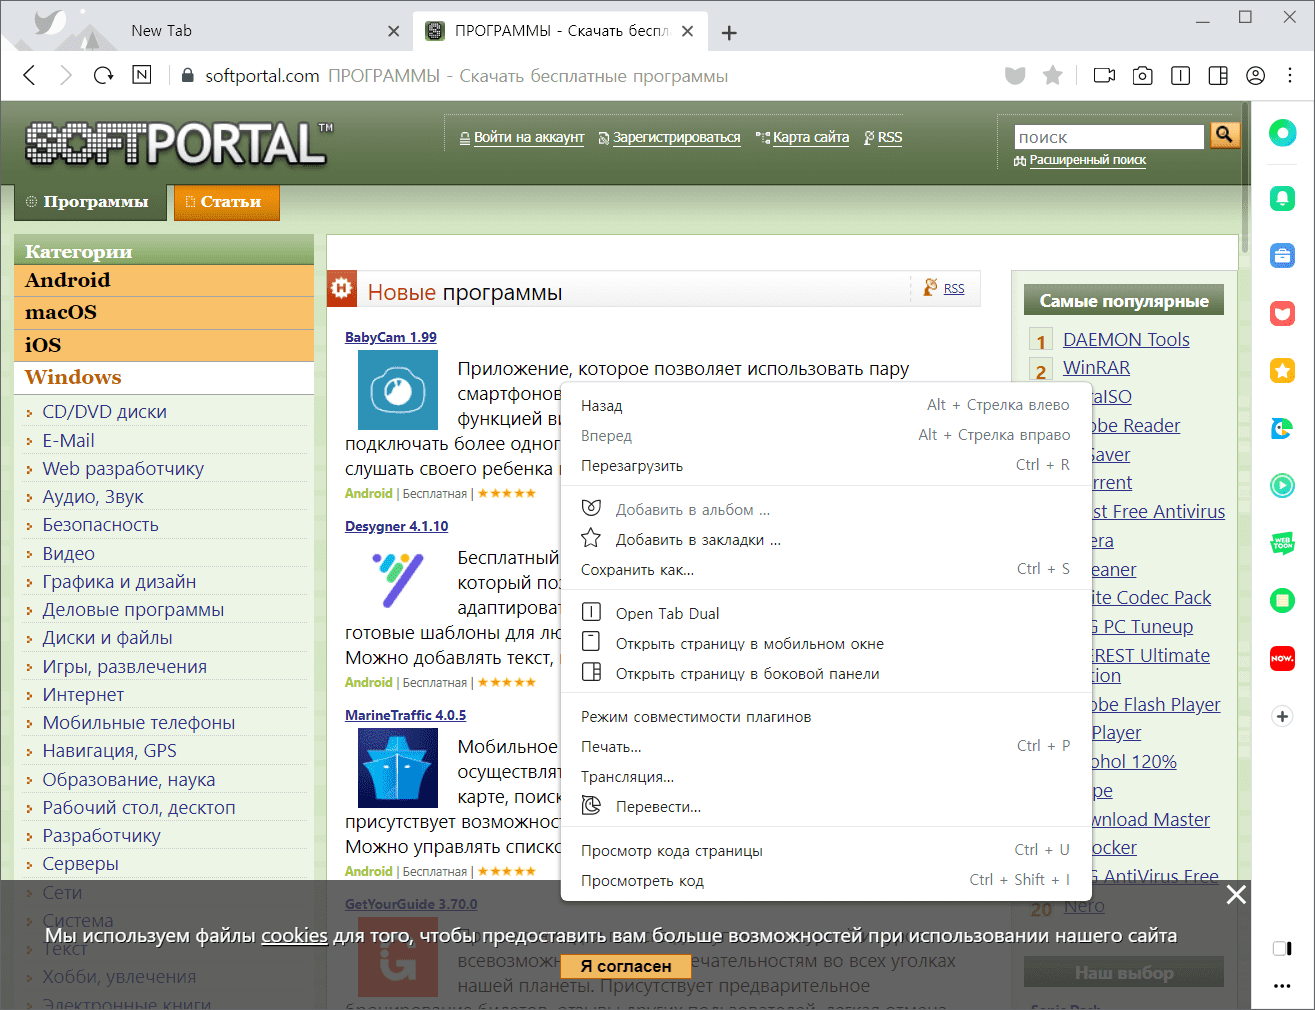The image size is (1315, 1010).
Task: Select Перевести in the context menu
Action: tap(824, 806)
